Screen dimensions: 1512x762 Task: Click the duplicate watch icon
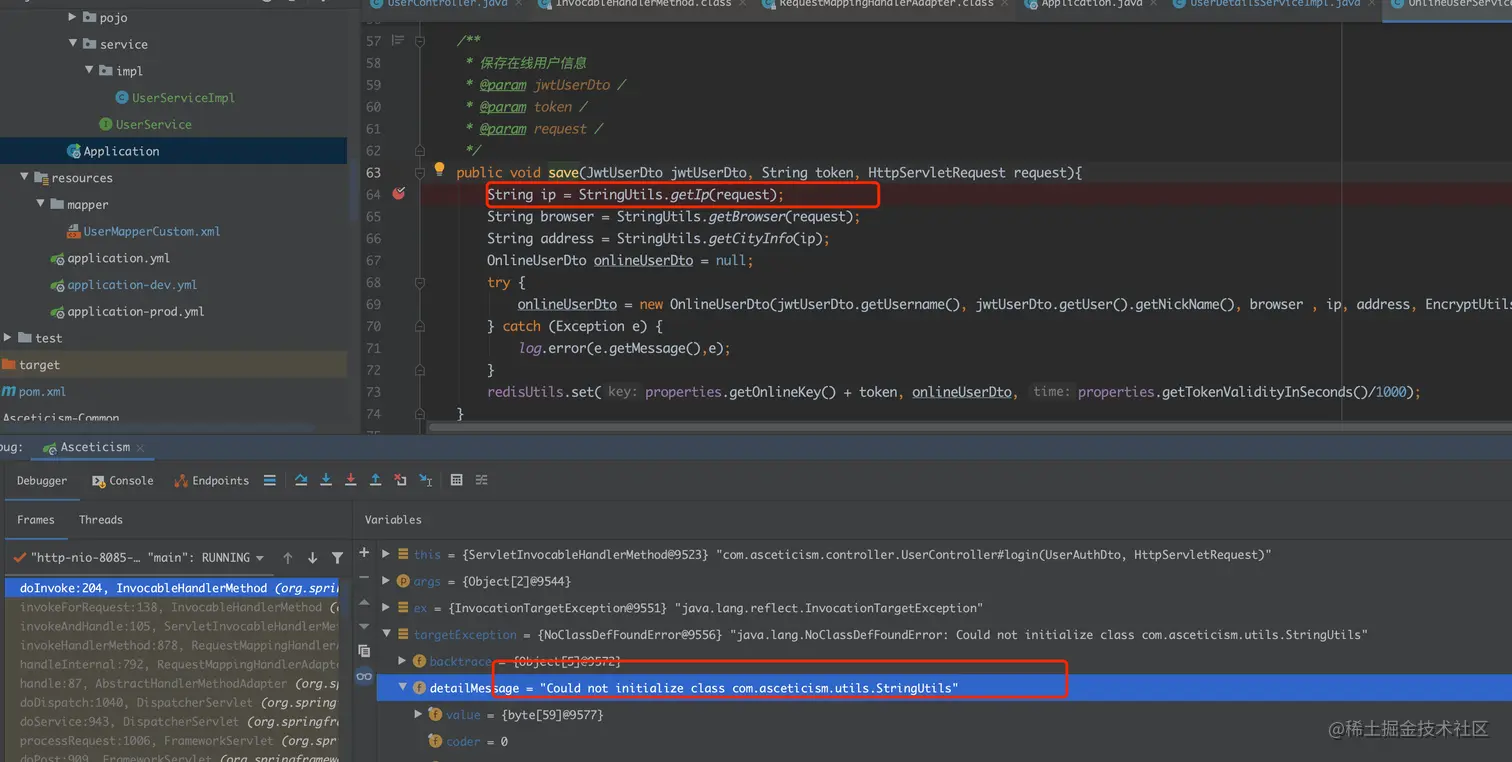[x=364, y=651]
